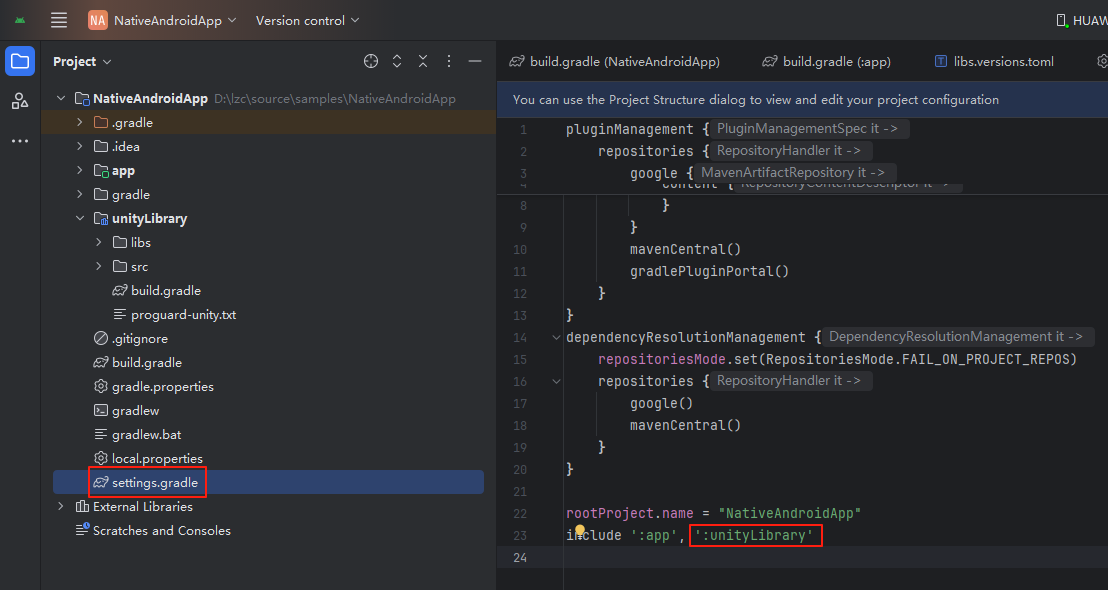Image resolution: width=1108 pixels, height=590 pixels.
Task: Open the Project view selector dropdown
Action: (82, 61)
